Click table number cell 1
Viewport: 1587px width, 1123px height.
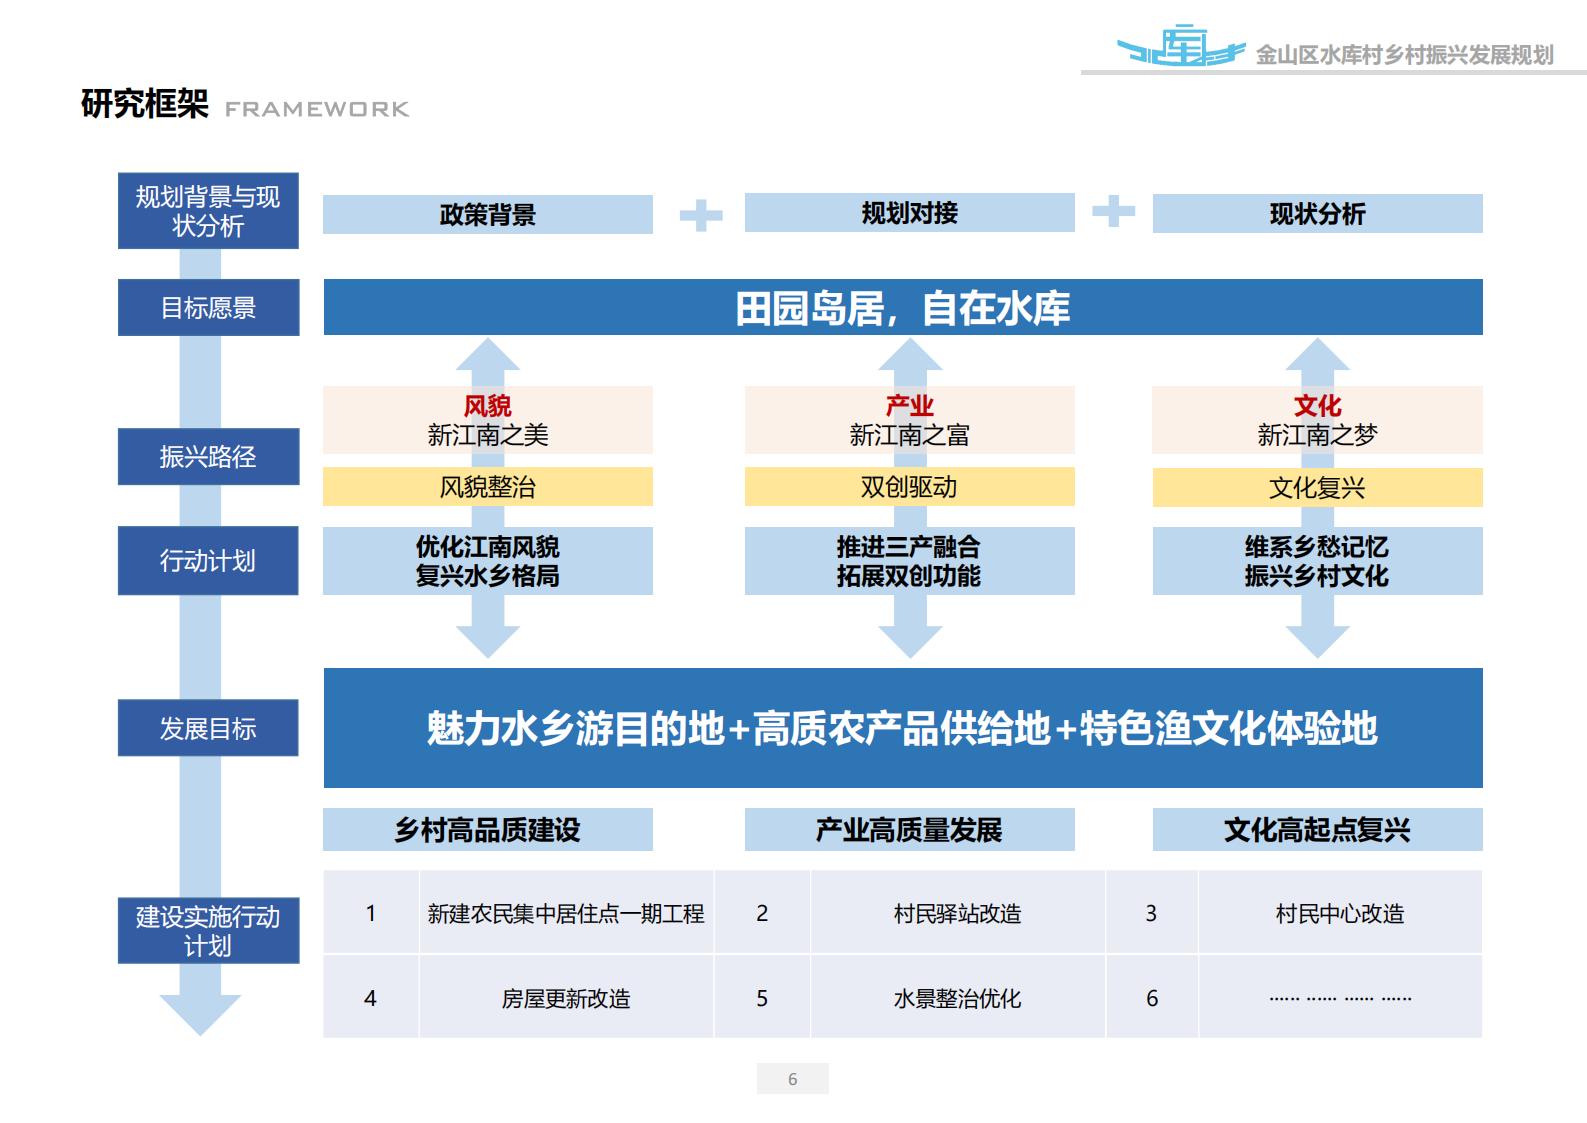tap(371, 912)
